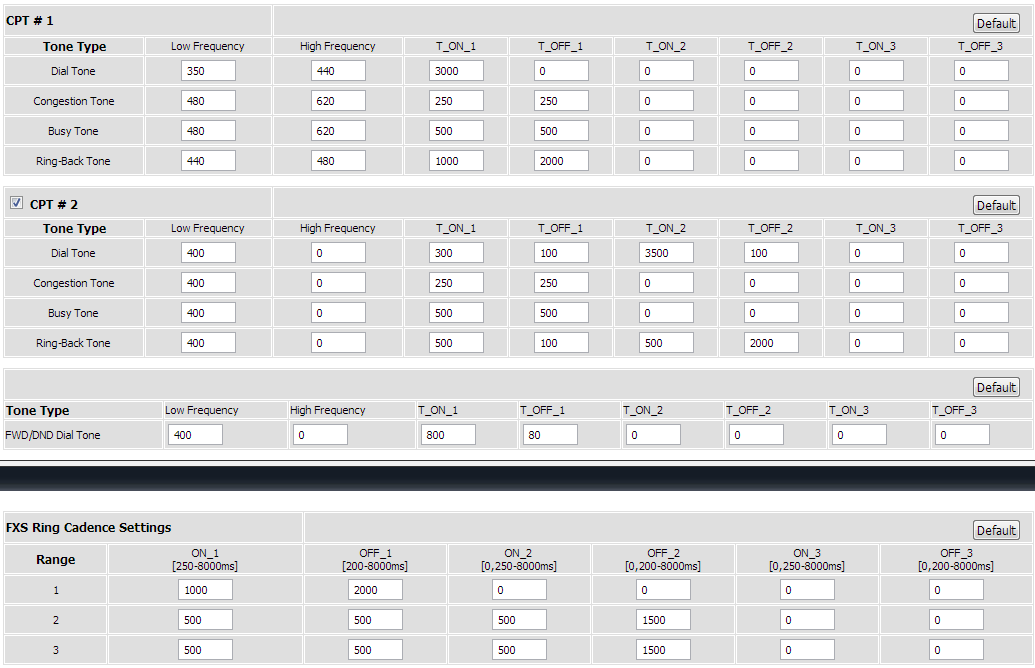Click CPT # 2 Congestion Tone Low Frequency field

tap(208, 283)
